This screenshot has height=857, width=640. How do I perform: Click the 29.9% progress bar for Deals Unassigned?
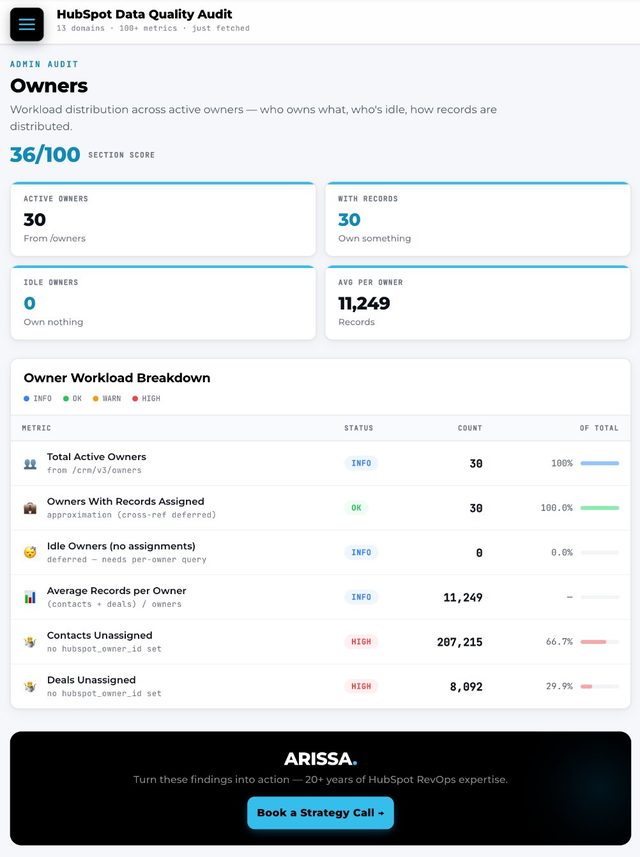(x=600, y=686)
